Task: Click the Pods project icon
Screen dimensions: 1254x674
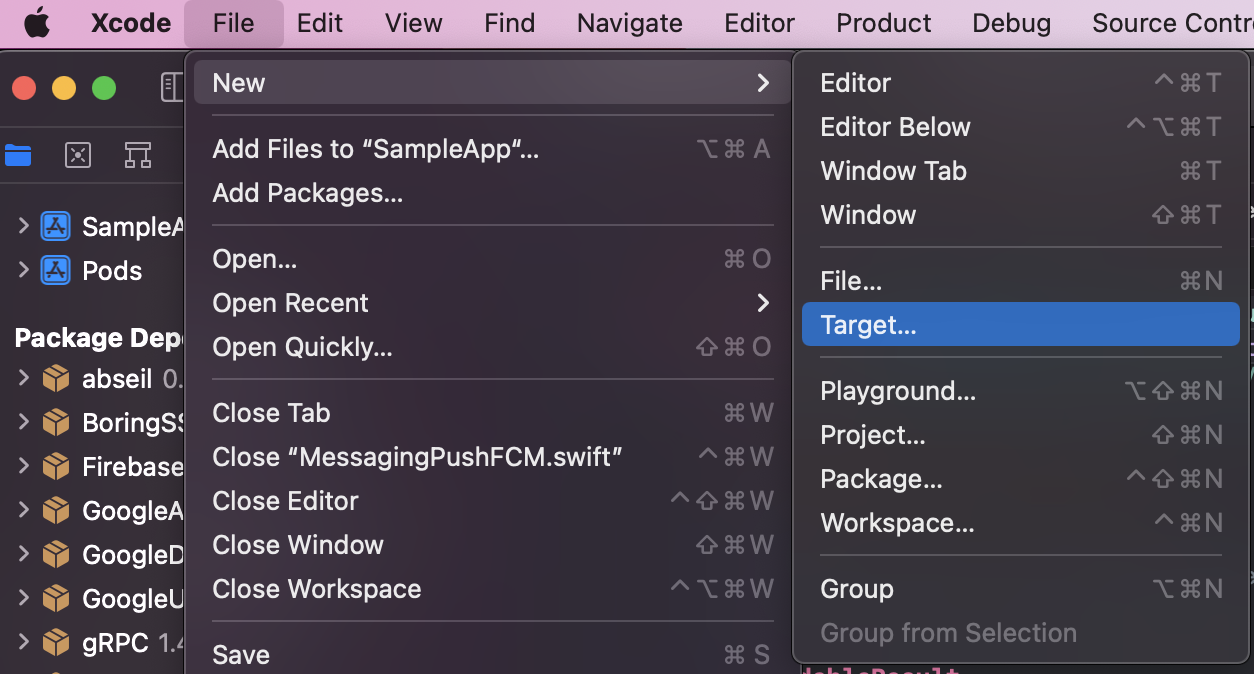Action: [x=55, y=271]
